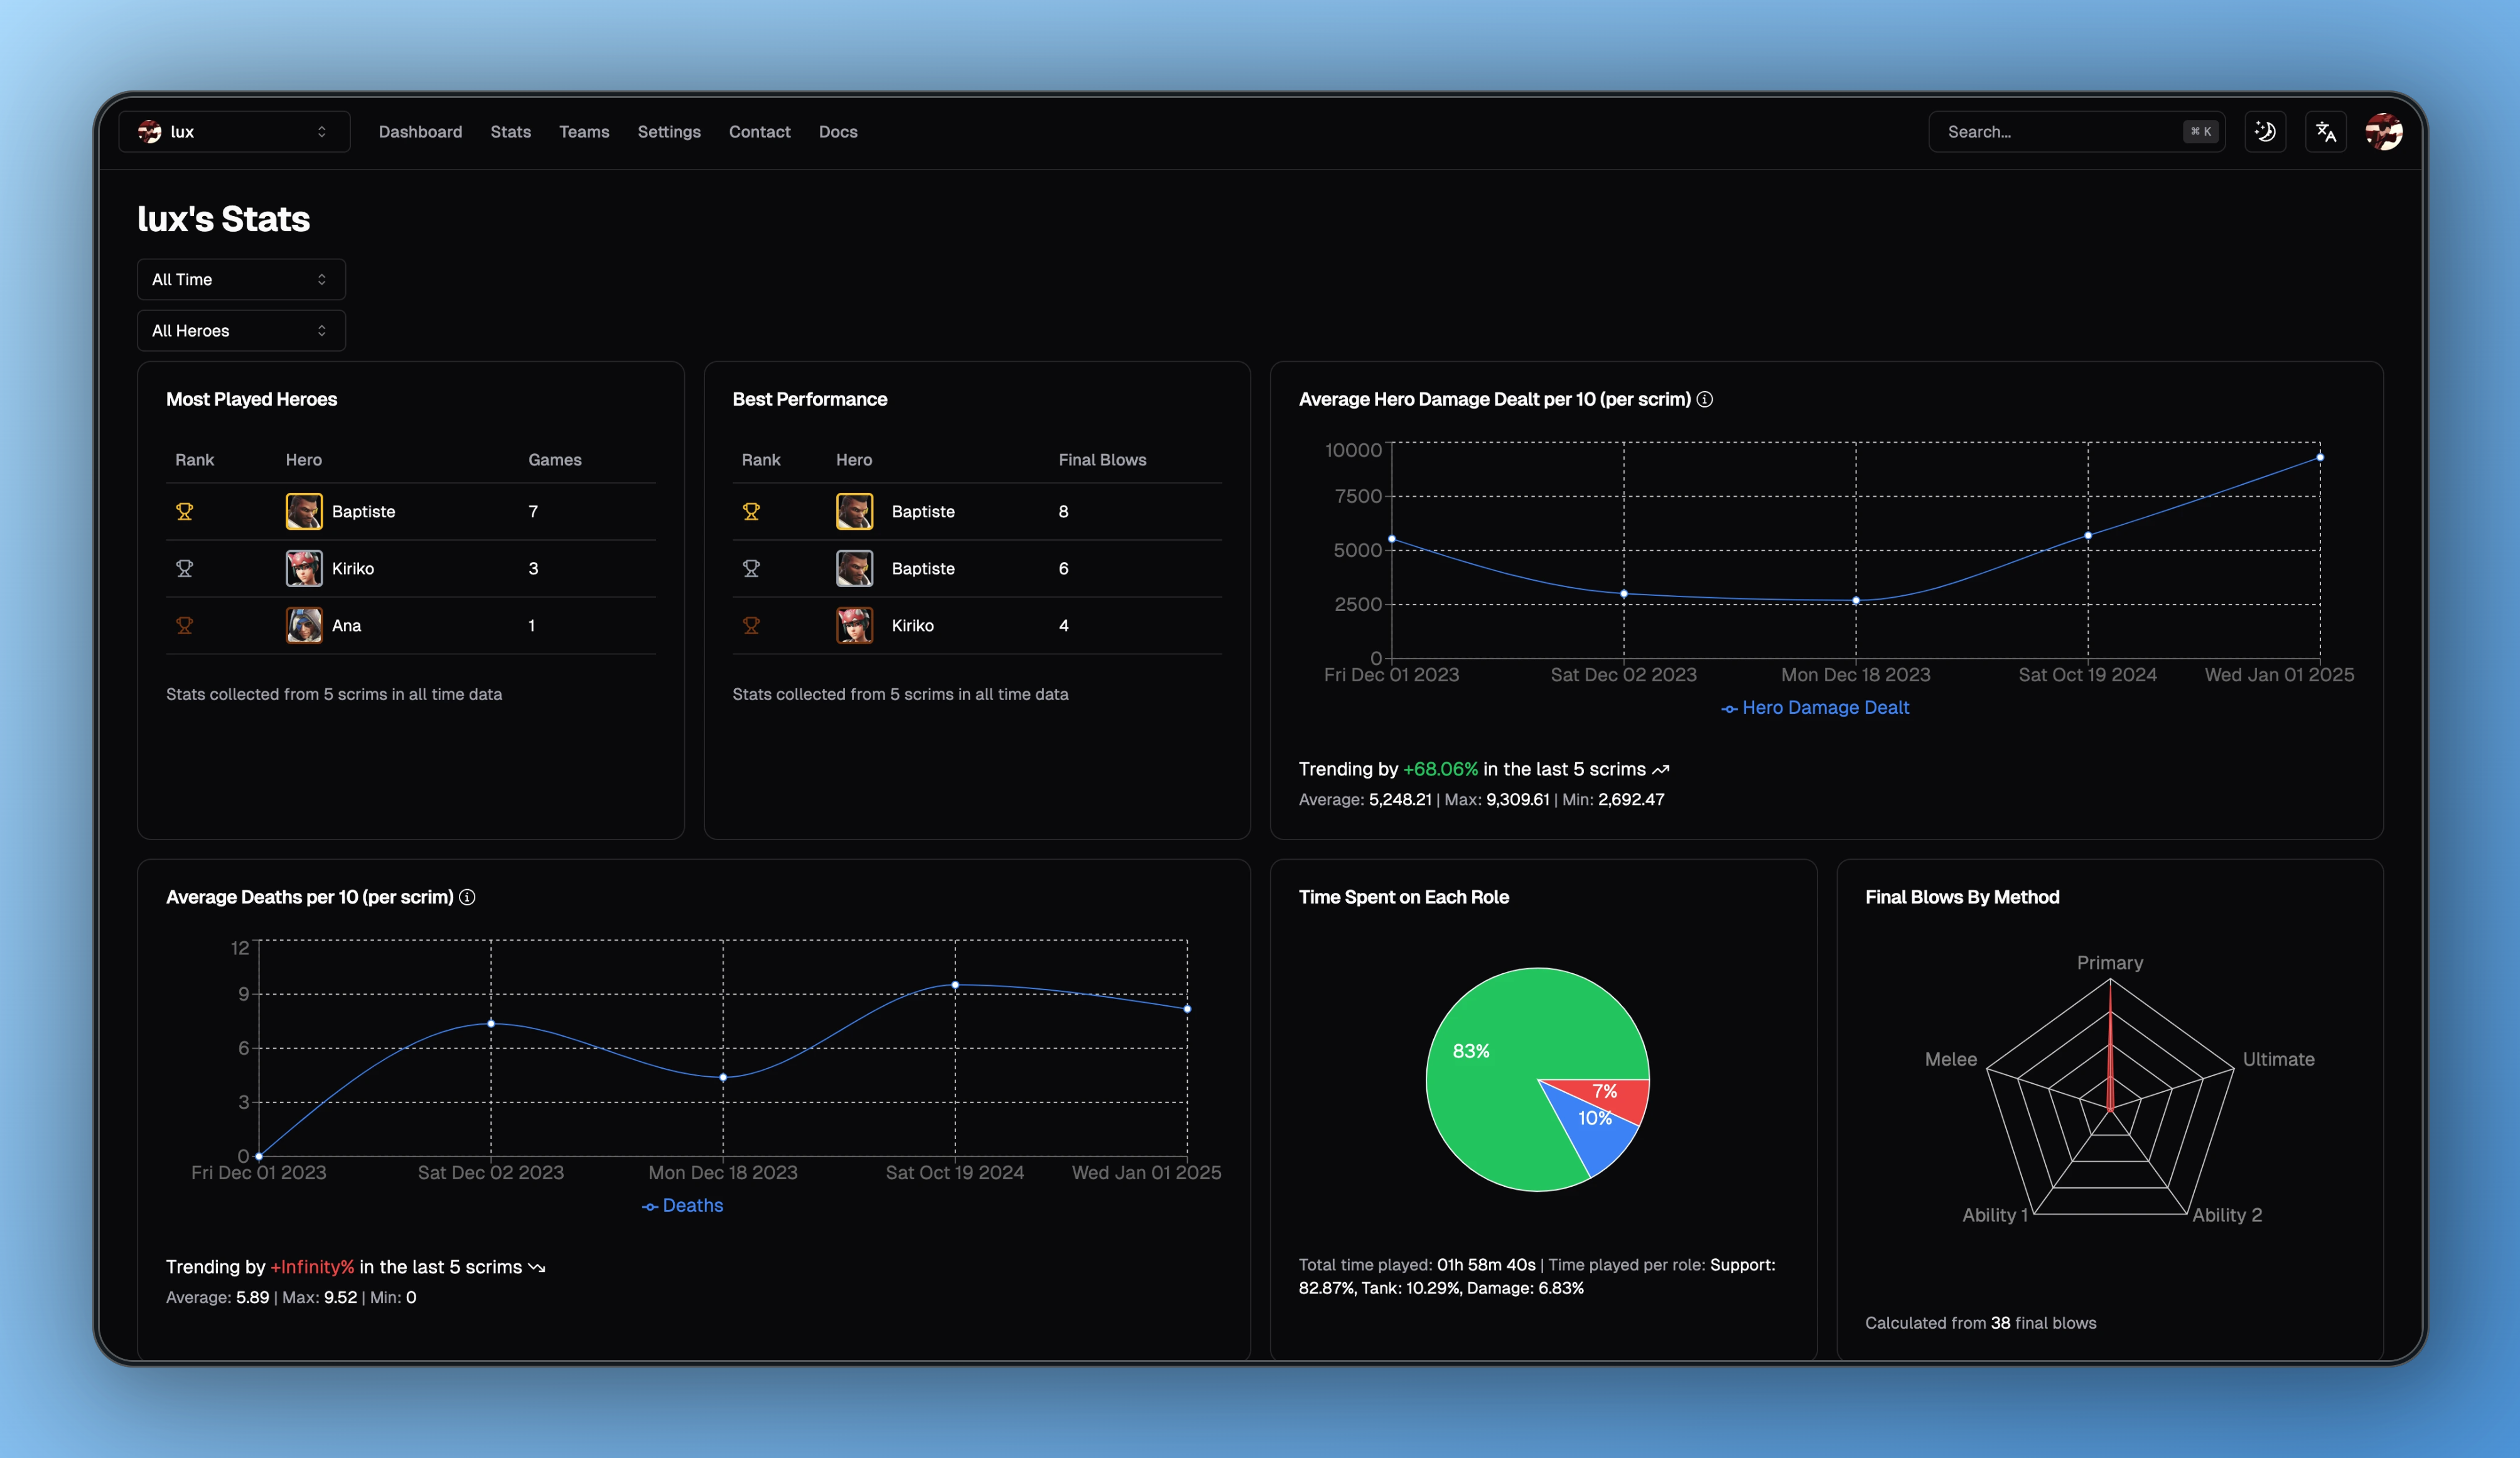The width and height of the screenshot is (2520, 1458).
Task: Open the lux team switcher dropdown
Action: click(234, 132)
